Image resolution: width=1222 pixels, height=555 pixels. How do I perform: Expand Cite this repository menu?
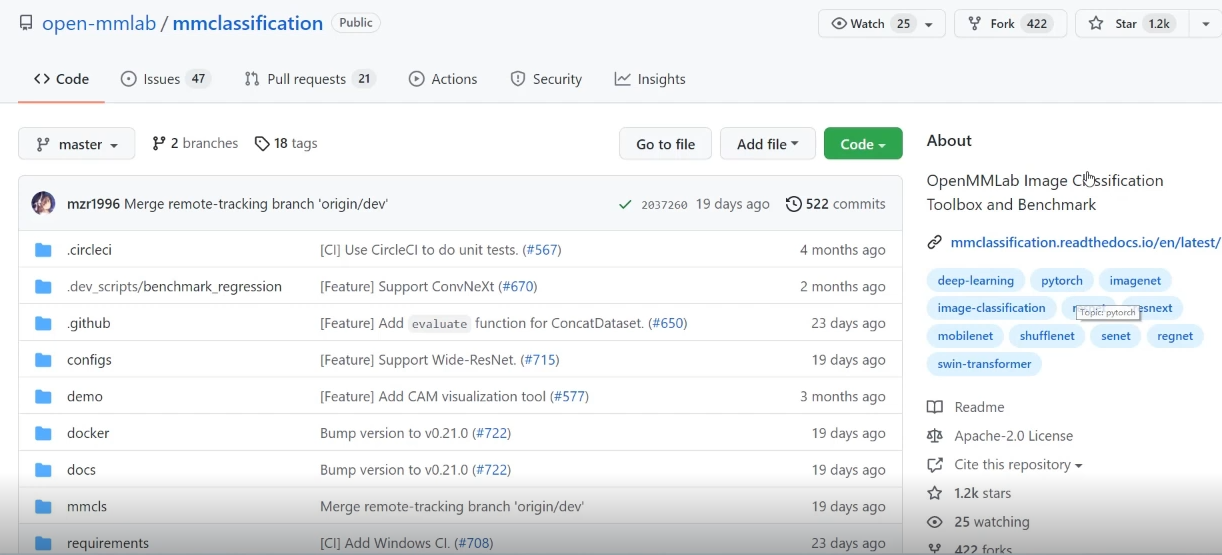(1018, 465)
